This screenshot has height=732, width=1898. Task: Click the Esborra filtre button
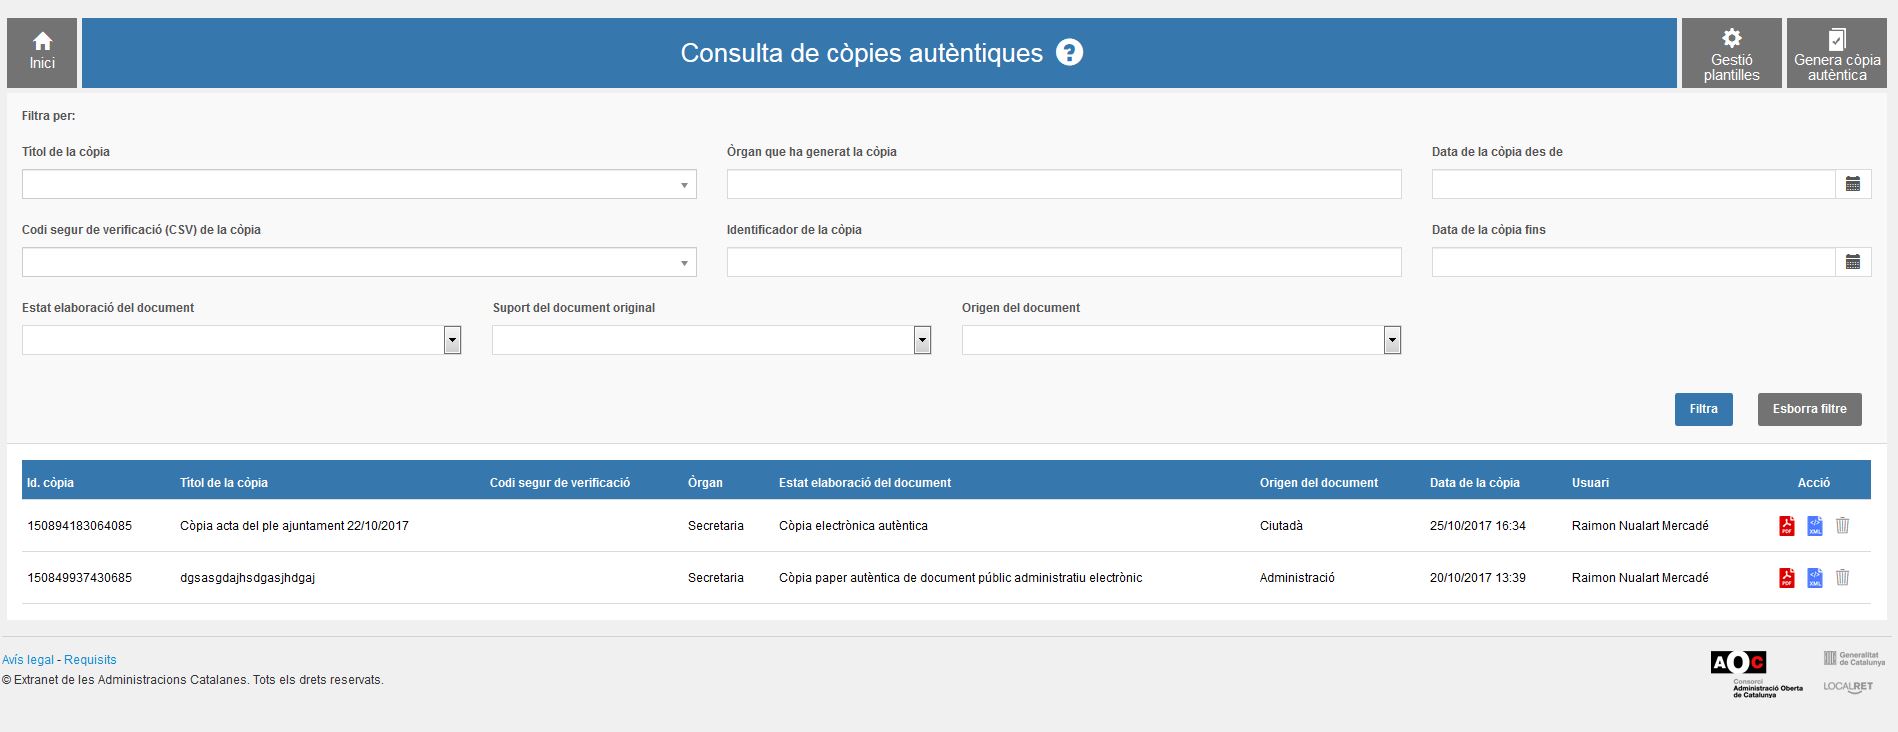click(x=1809, y=409)
